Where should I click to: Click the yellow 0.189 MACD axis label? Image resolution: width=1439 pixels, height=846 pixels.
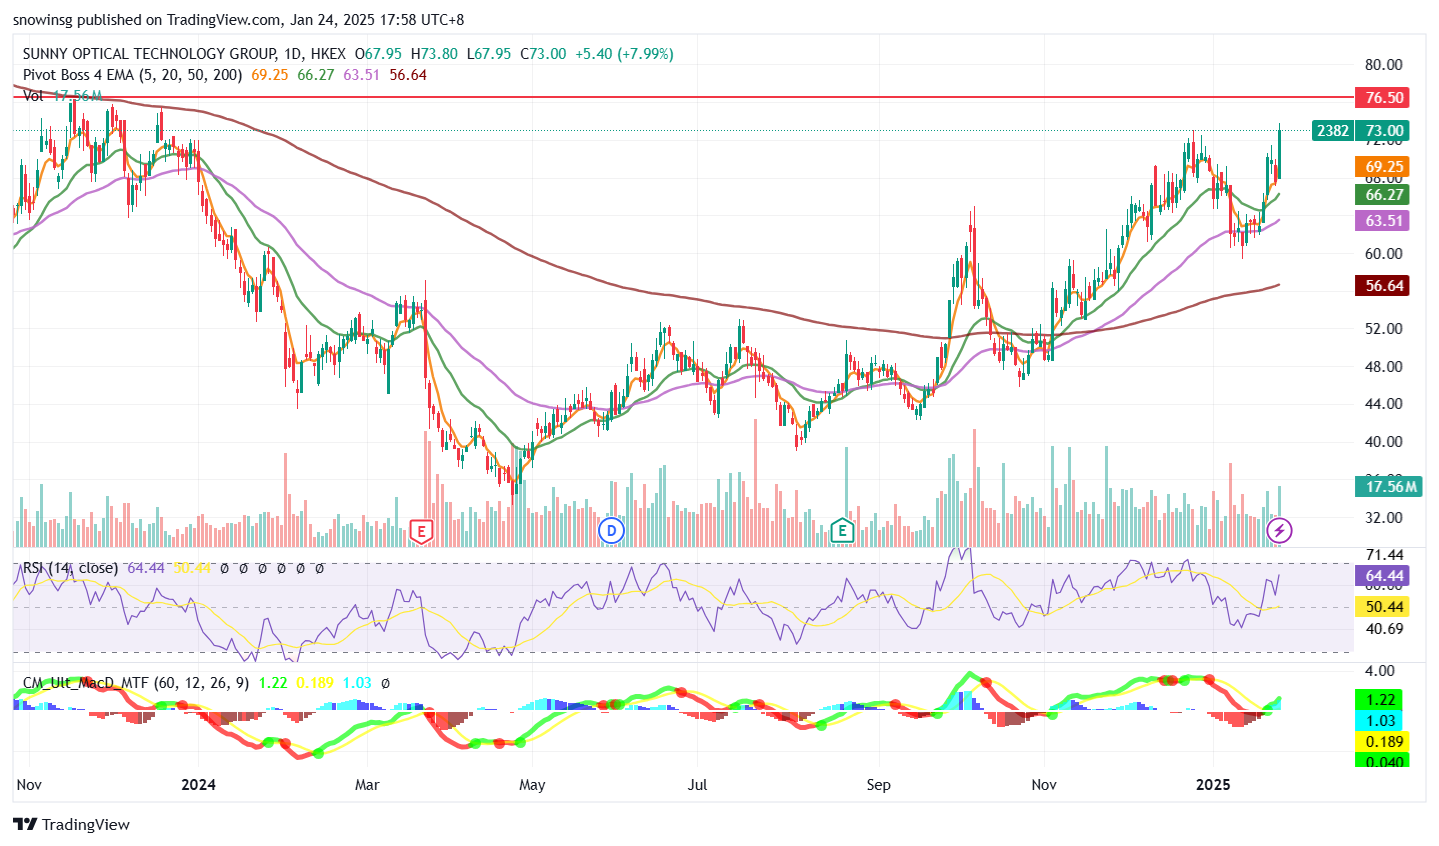tap(1380, 742)
